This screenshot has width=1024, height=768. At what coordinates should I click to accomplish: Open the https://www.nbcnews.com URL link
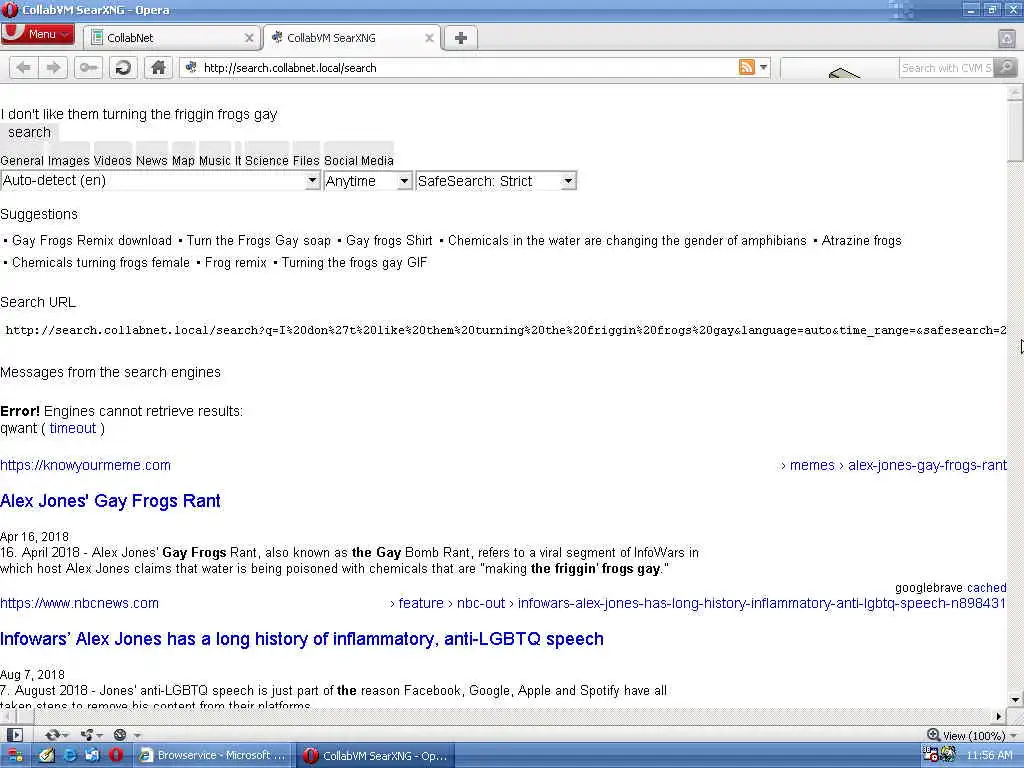click(80, 603)
